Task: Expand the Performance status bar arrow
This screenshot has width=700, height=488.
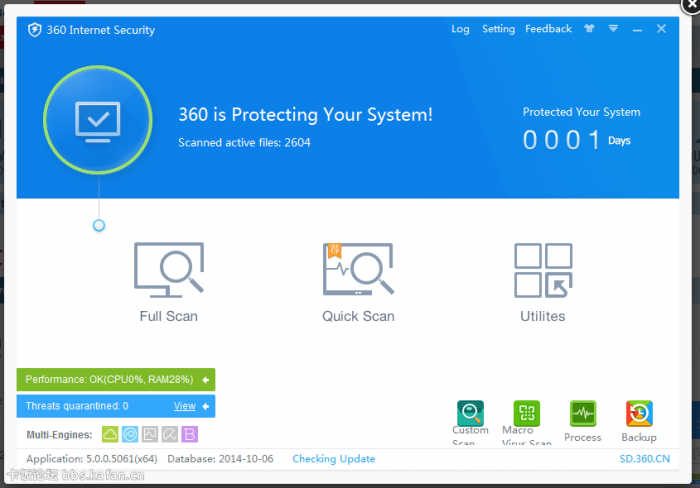Action: 205,380
